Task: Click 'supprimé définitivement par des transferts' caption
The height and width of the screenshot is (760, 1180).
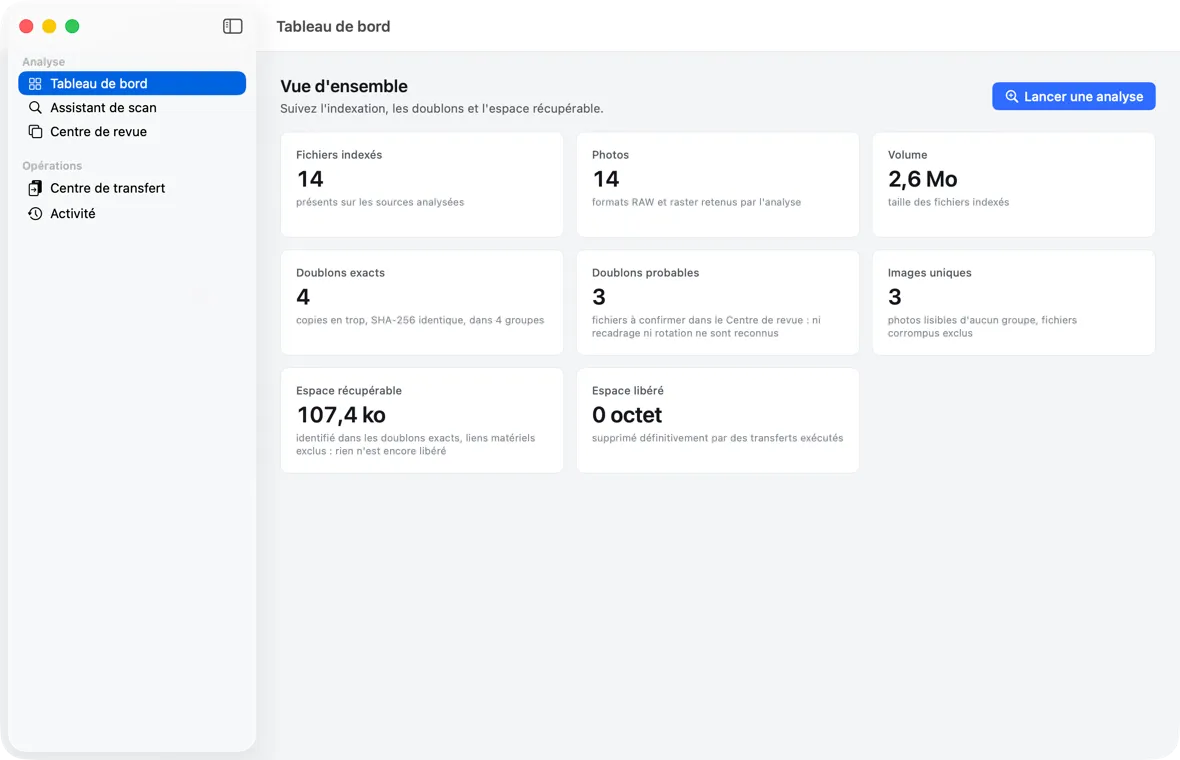Action: [717, 438]
